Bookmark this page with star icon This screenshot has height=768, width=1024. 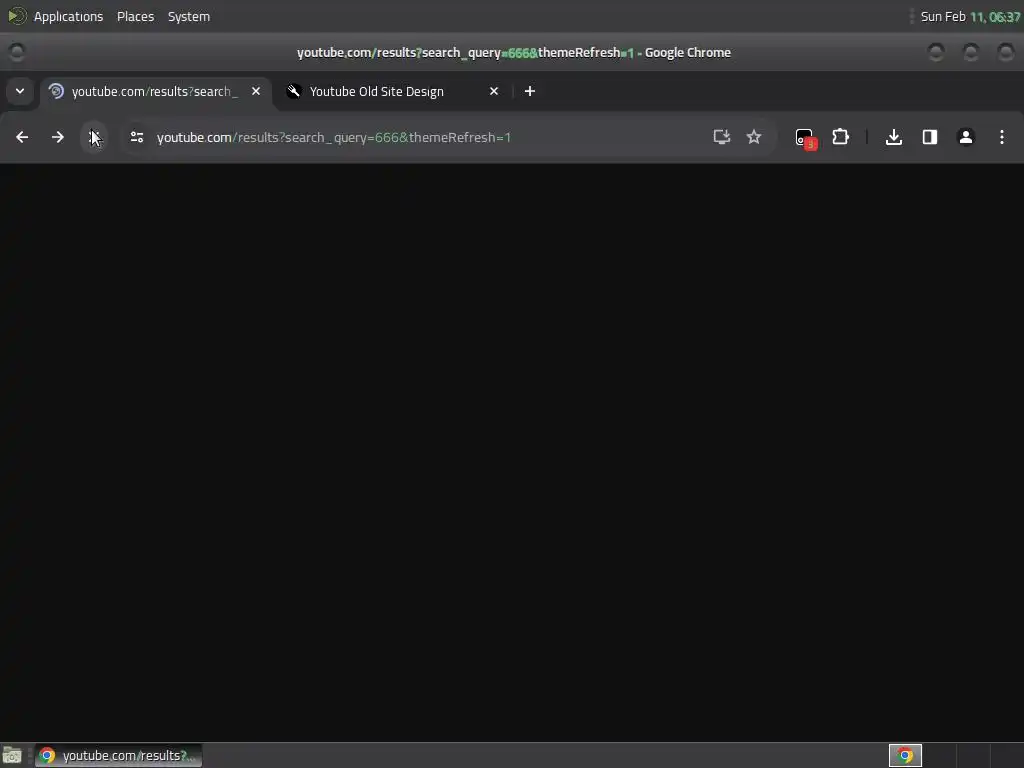tap(754, 137)
